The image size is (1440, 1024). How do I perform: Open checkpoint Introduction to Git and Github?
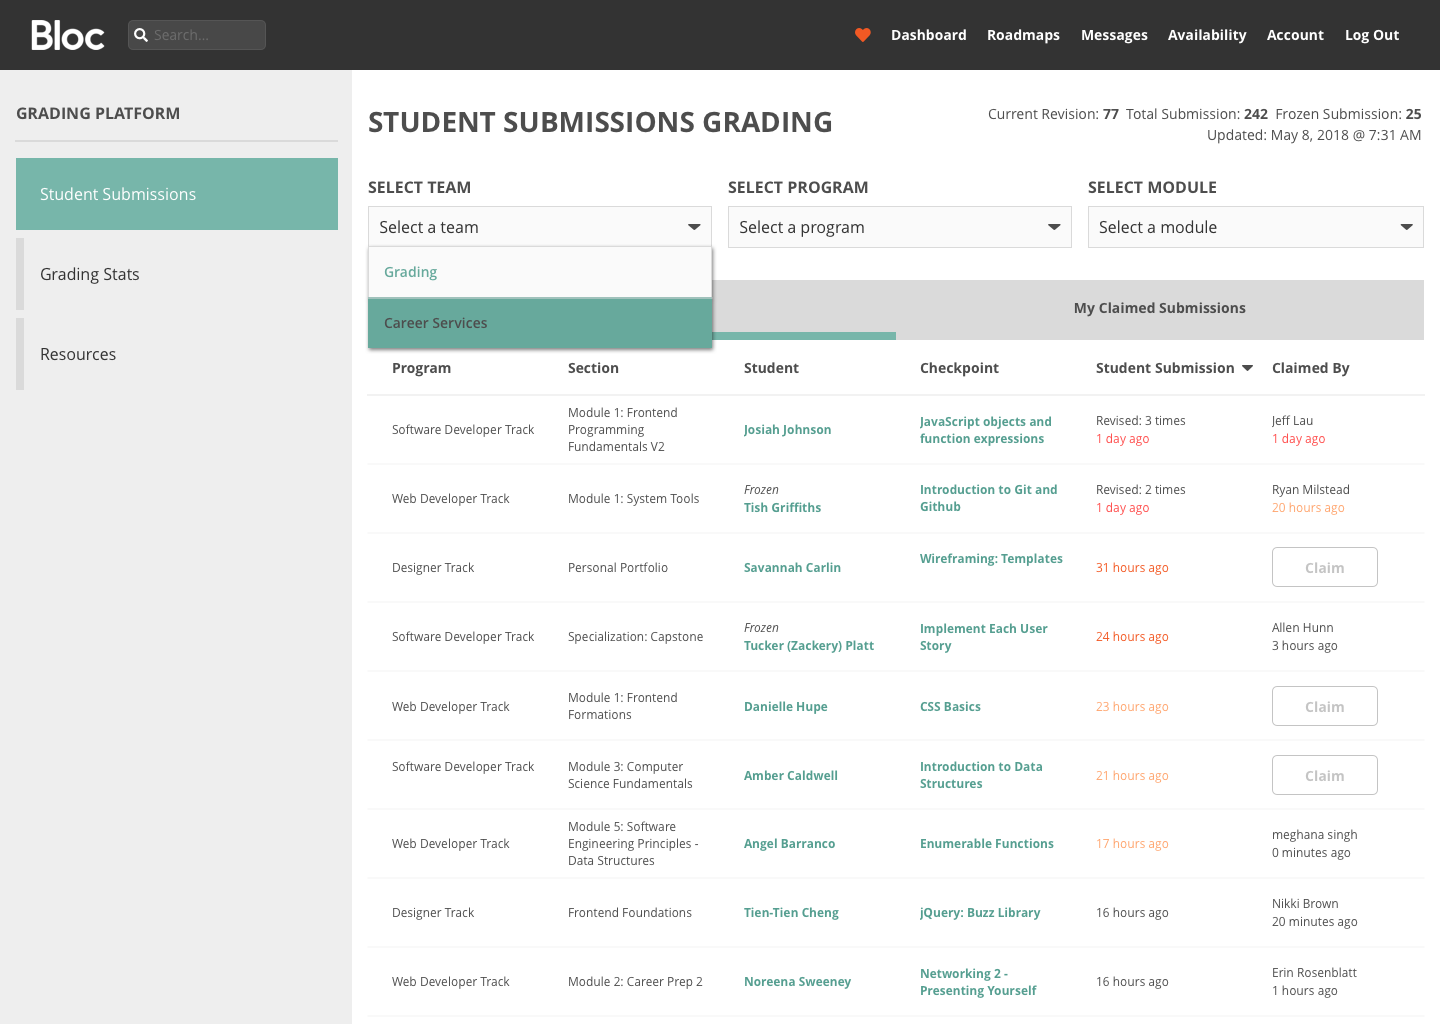point(989,498)
